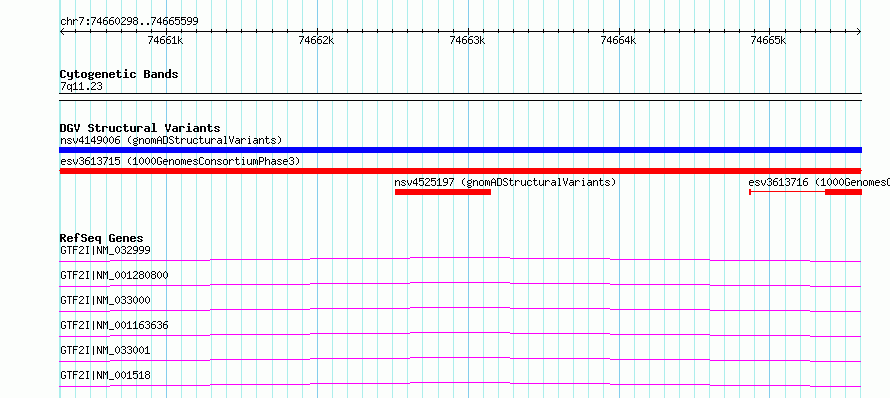Image resolution: width=890 pixels, height=398 pixels.
Task: Select the GTF2I|NM_001280800 transcript label
Action: 114,275
